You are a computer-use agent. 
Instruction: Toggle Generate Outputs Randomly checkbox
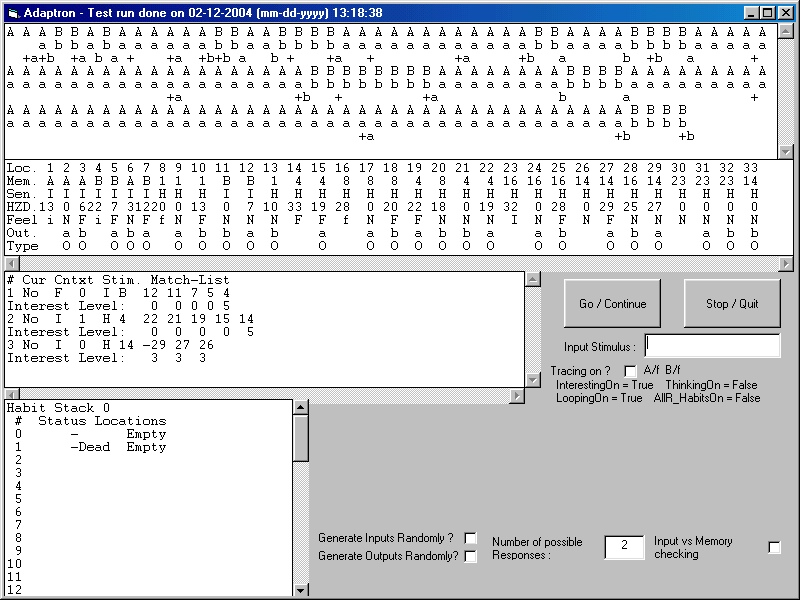click(x=470, y=556)
